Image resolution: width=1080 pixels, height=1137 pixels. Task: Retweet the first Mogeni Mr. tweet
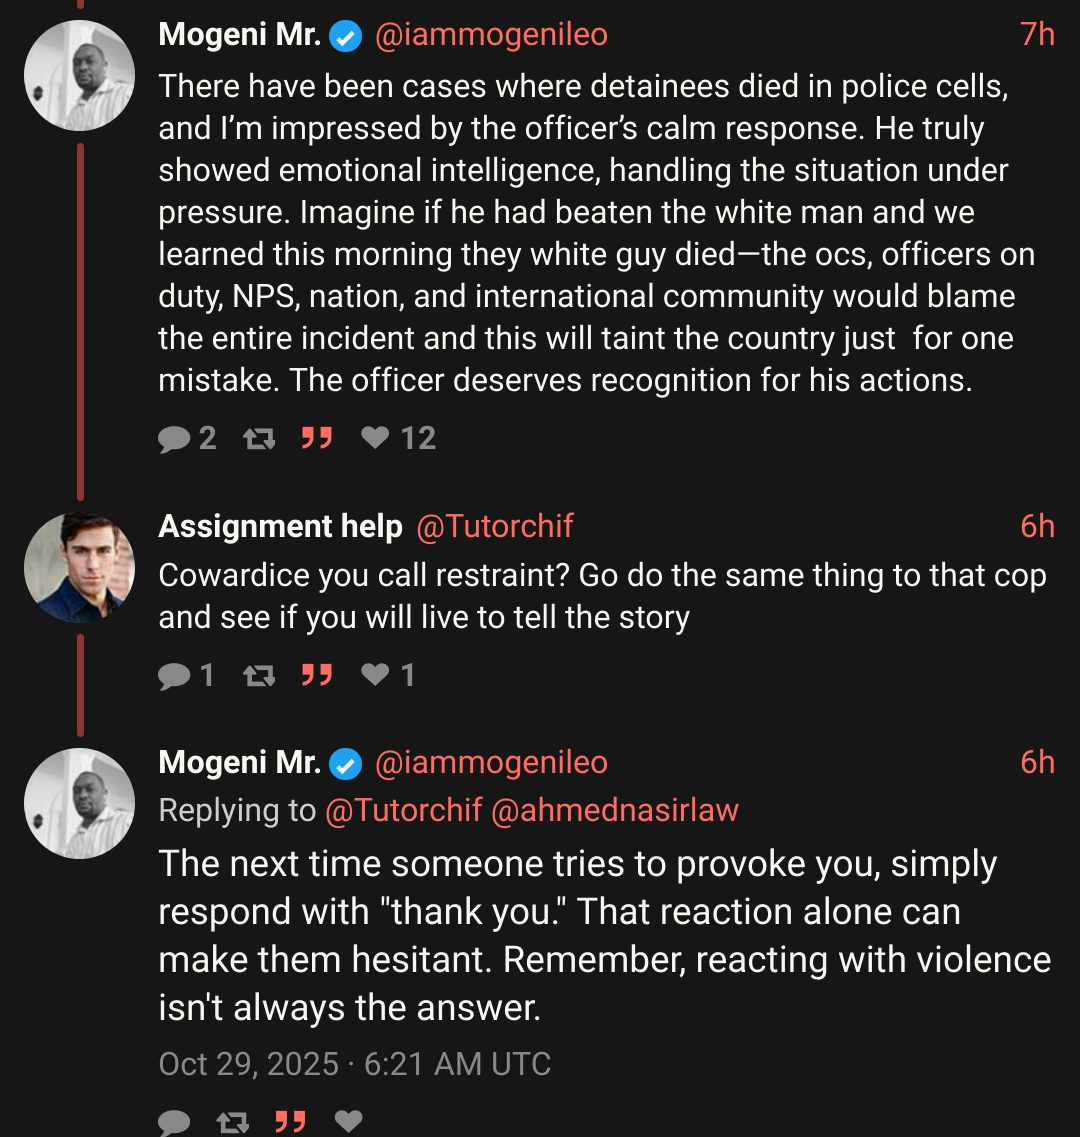pos(259,438)
